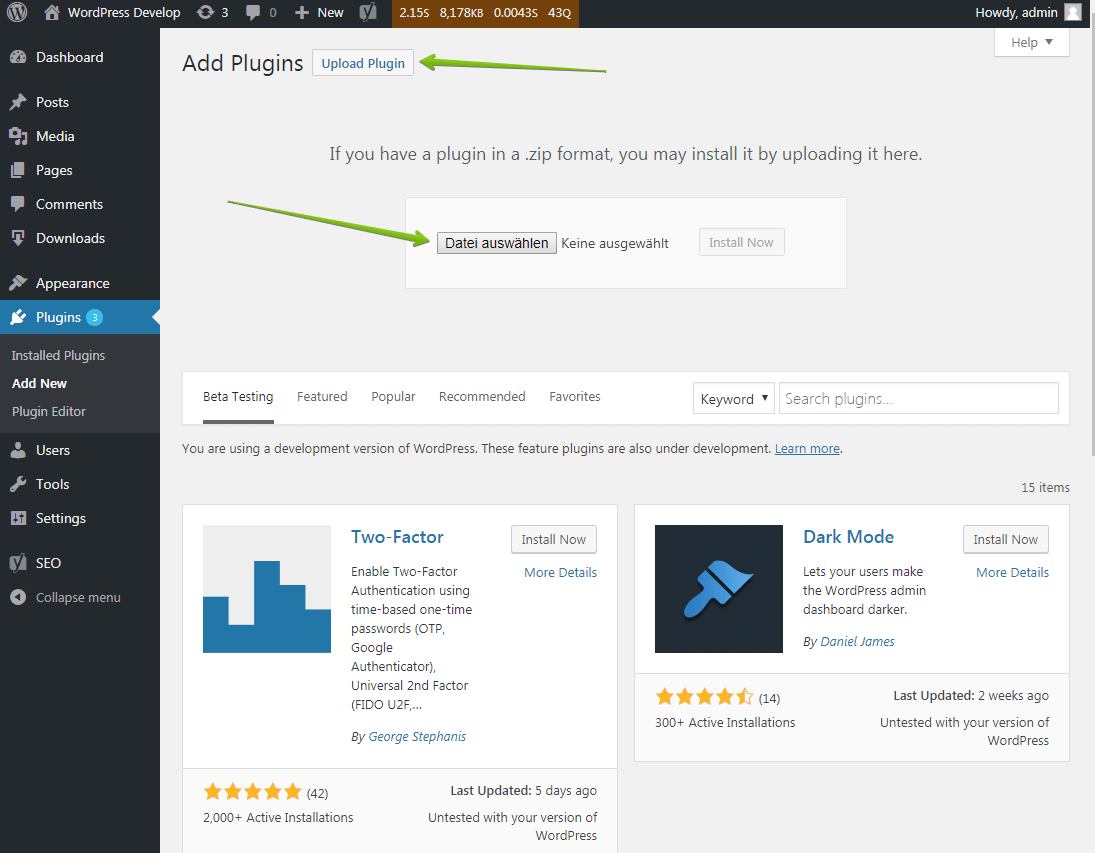The image size is (1095, 853).
Task: Click the home icon beside WordPress Develop
Action: (x=52, y=13)
